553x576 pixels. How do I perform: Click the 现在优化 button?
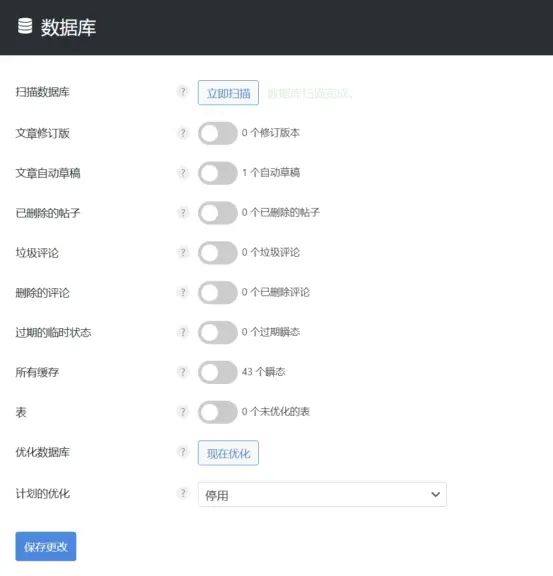[228, 453]
